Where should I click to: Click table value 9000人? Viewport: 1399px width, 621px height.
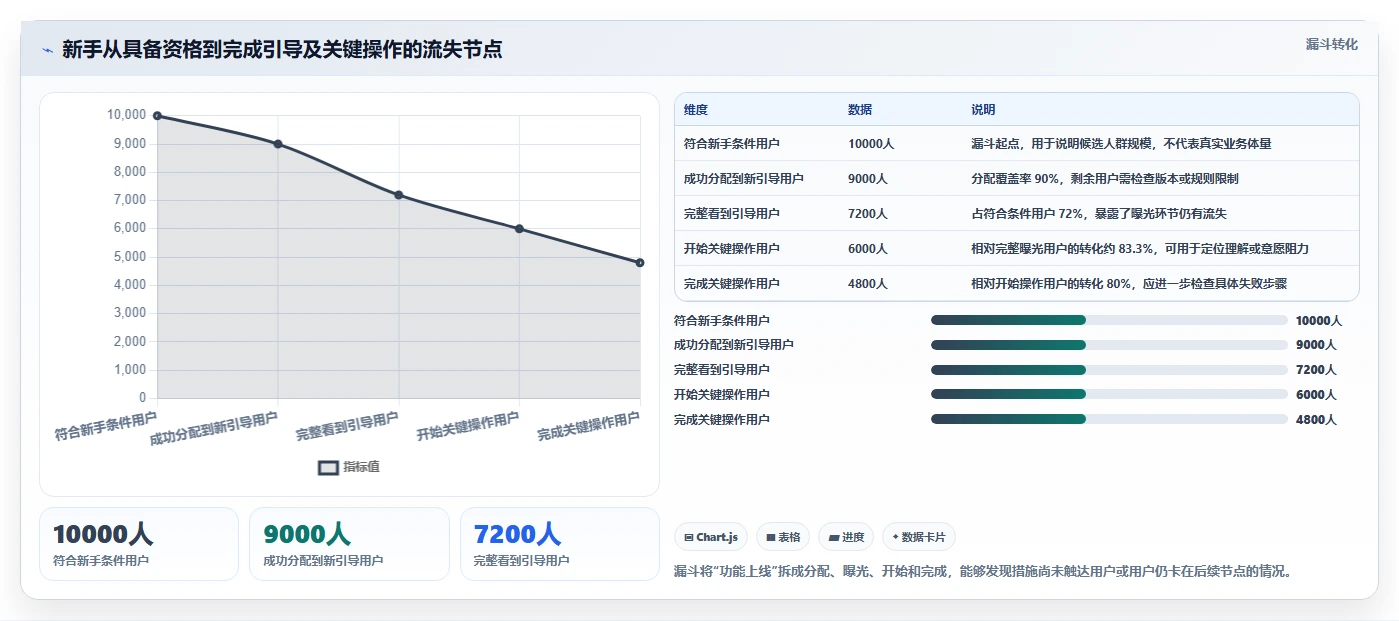[x=868, y=179]
